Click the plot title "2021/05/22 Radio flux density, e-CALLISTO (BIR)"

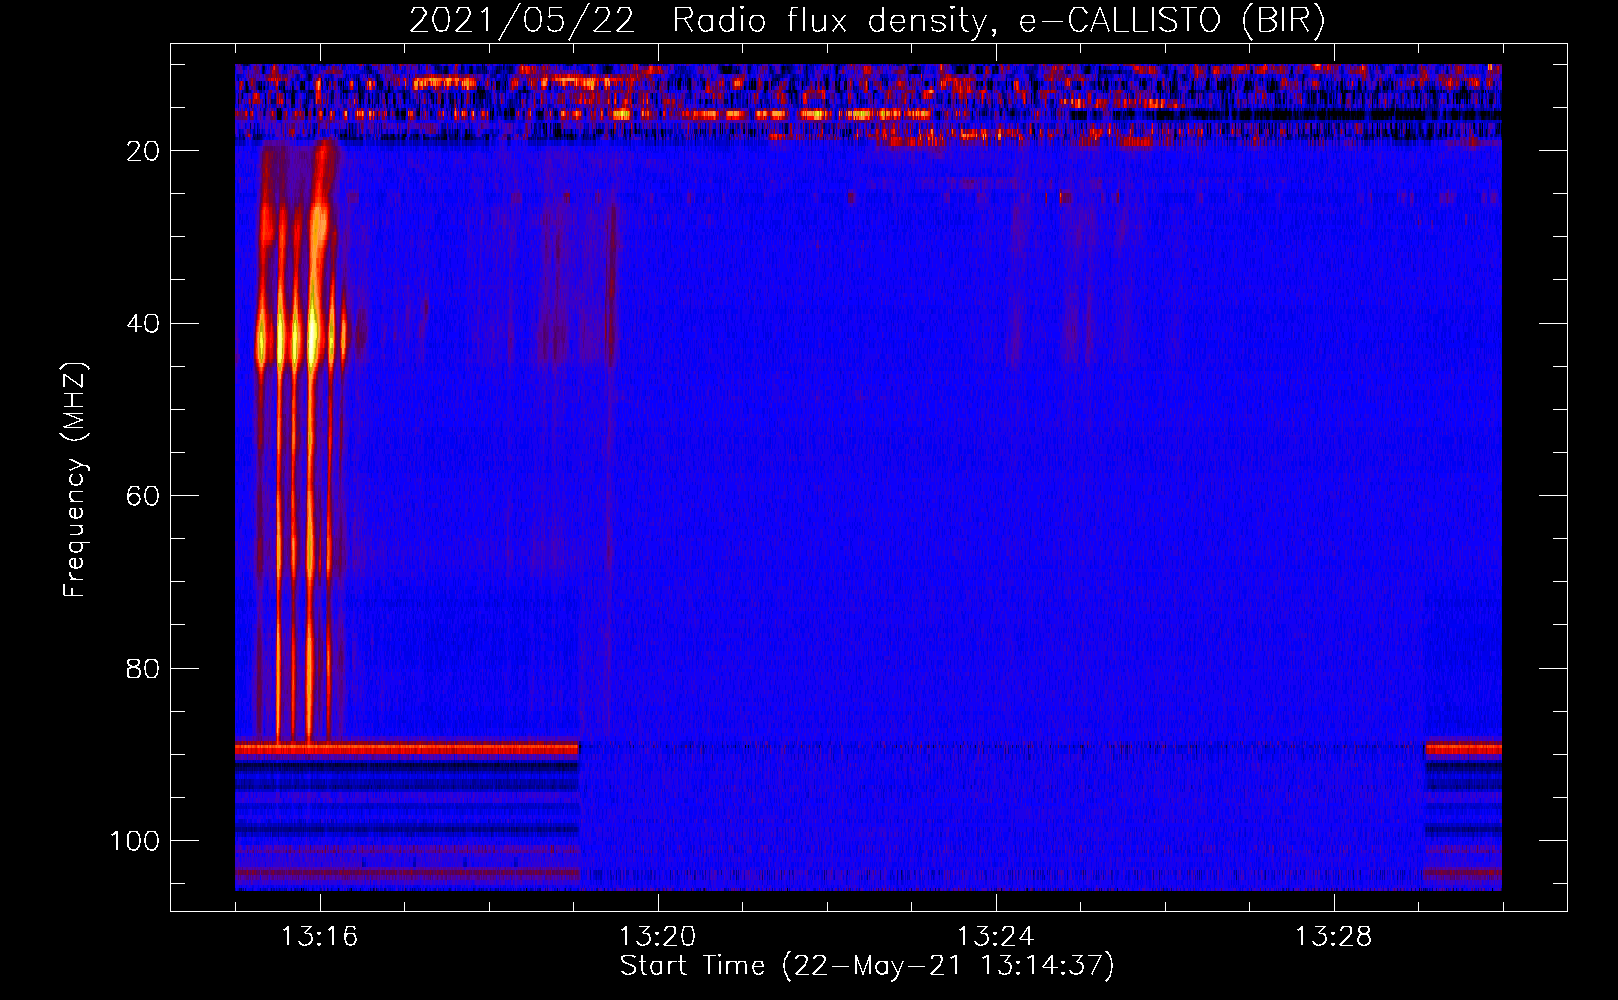[867, 21]
